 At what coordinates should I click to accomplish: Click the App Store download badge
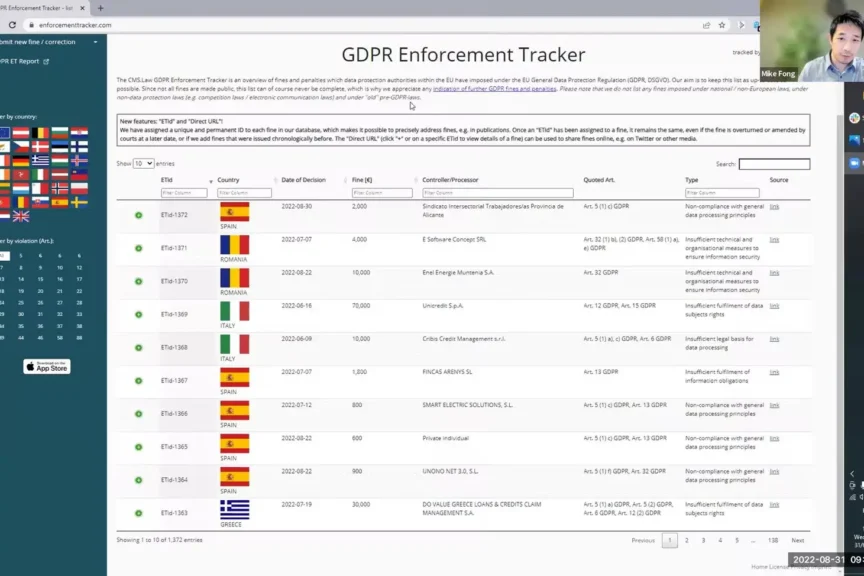pyautogui.click(x=47, y=367)
